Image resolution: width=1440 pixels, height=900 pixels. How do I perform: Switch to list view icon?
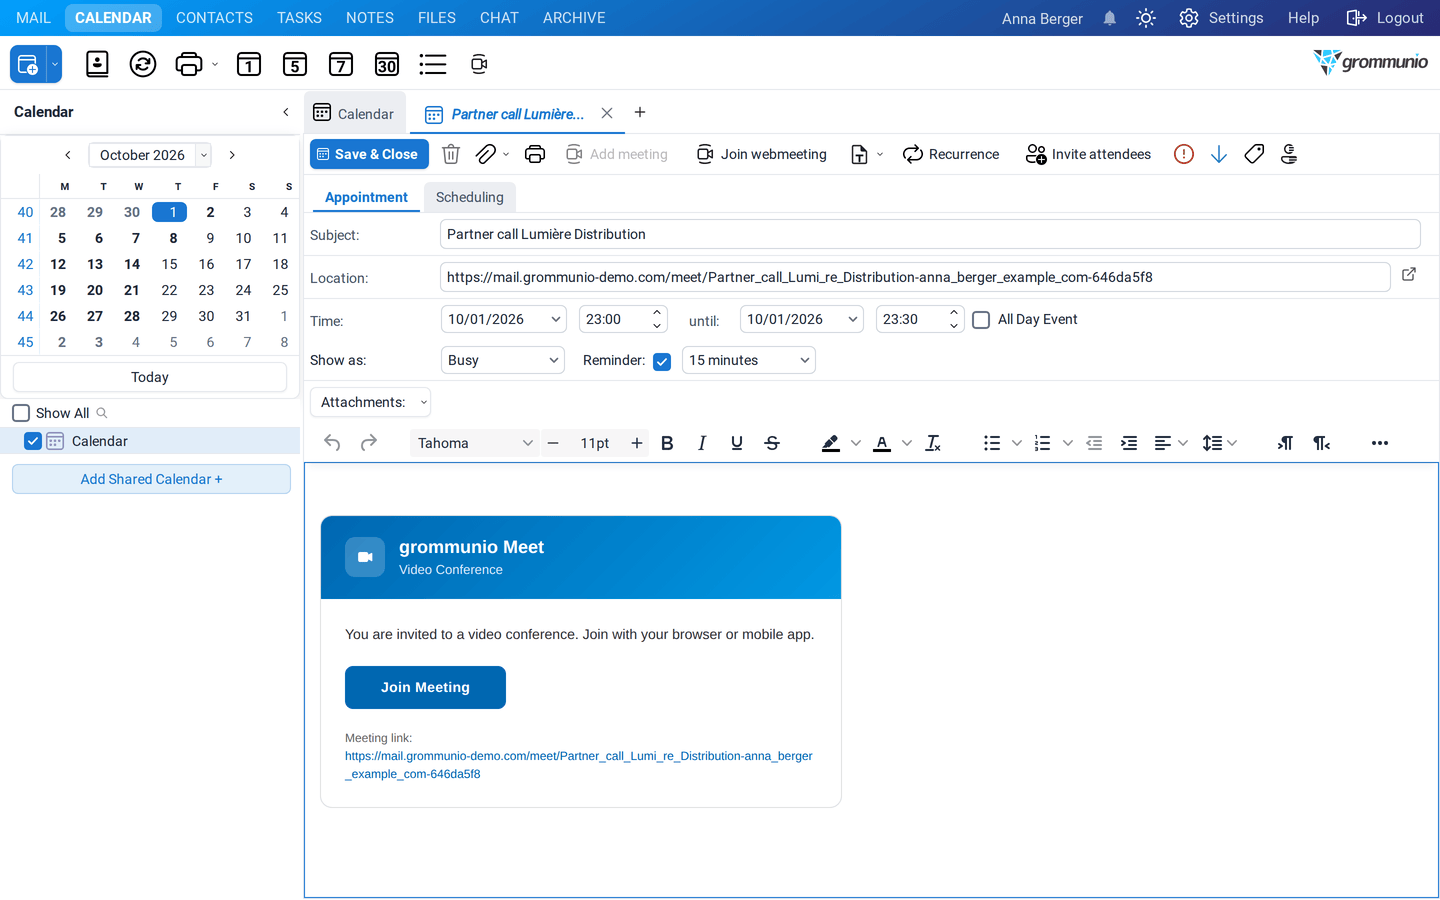(x=433, y=64)
